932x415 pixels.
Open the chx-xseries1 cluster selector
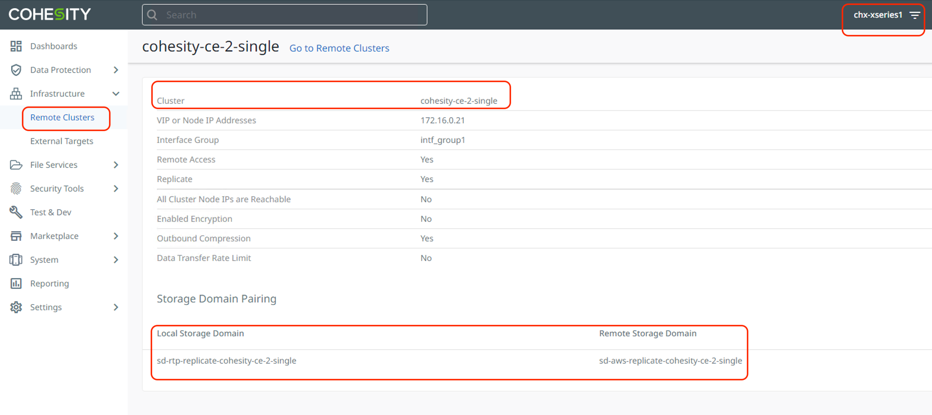pyautogui.click(x=878, y=15)
